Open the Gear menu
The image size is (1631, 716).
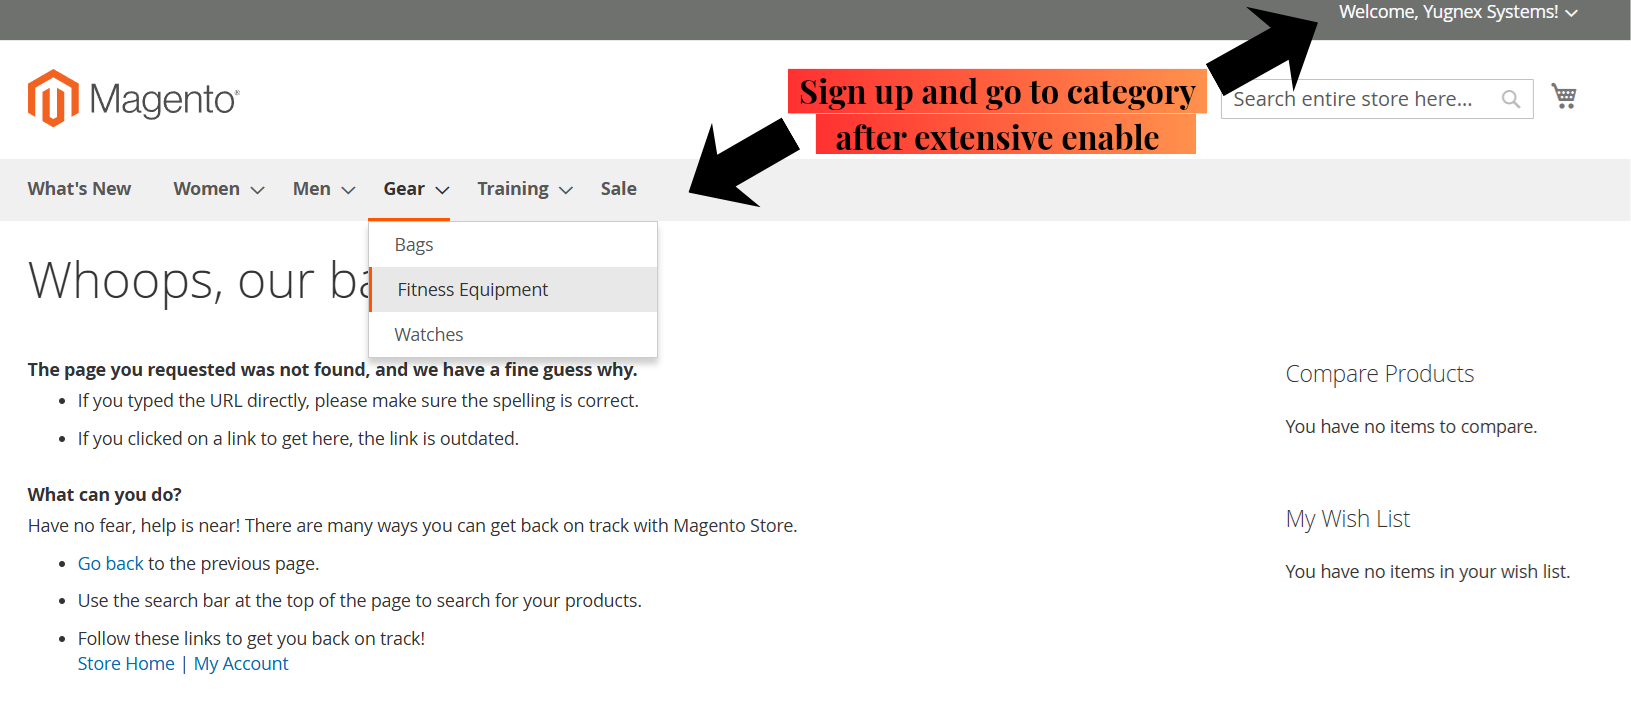pyautogui.click(x=404, y=189)
